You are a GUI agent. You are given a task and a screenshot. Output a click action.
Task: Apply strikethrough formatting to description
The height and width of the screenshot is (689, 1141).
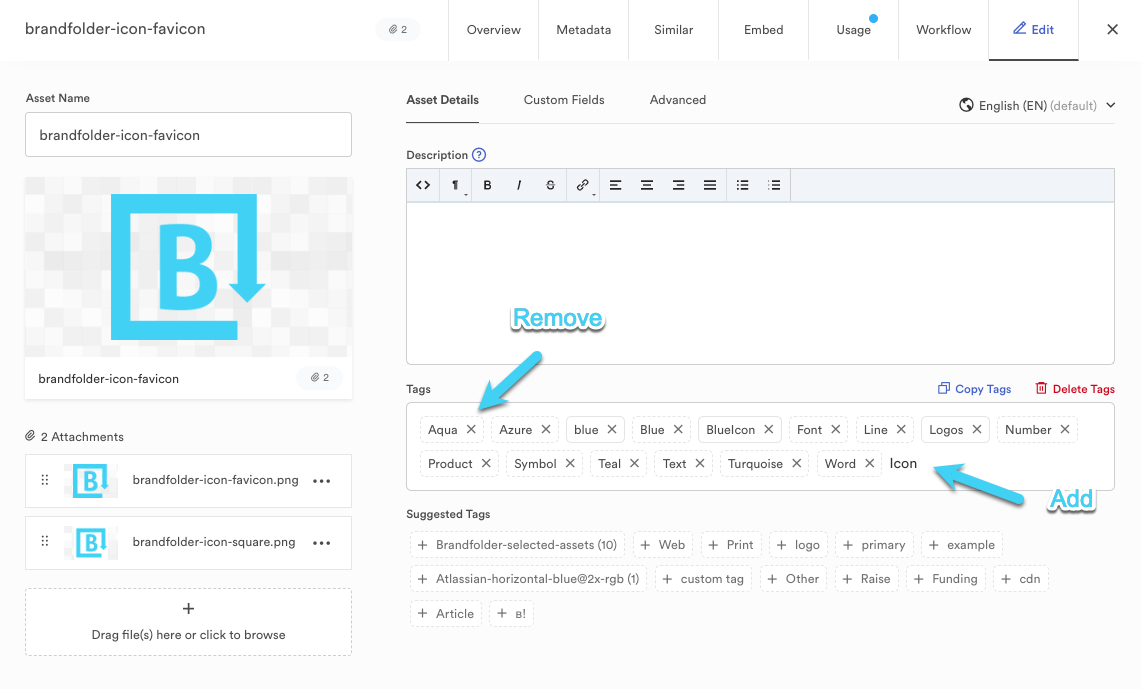pos(550,186)
